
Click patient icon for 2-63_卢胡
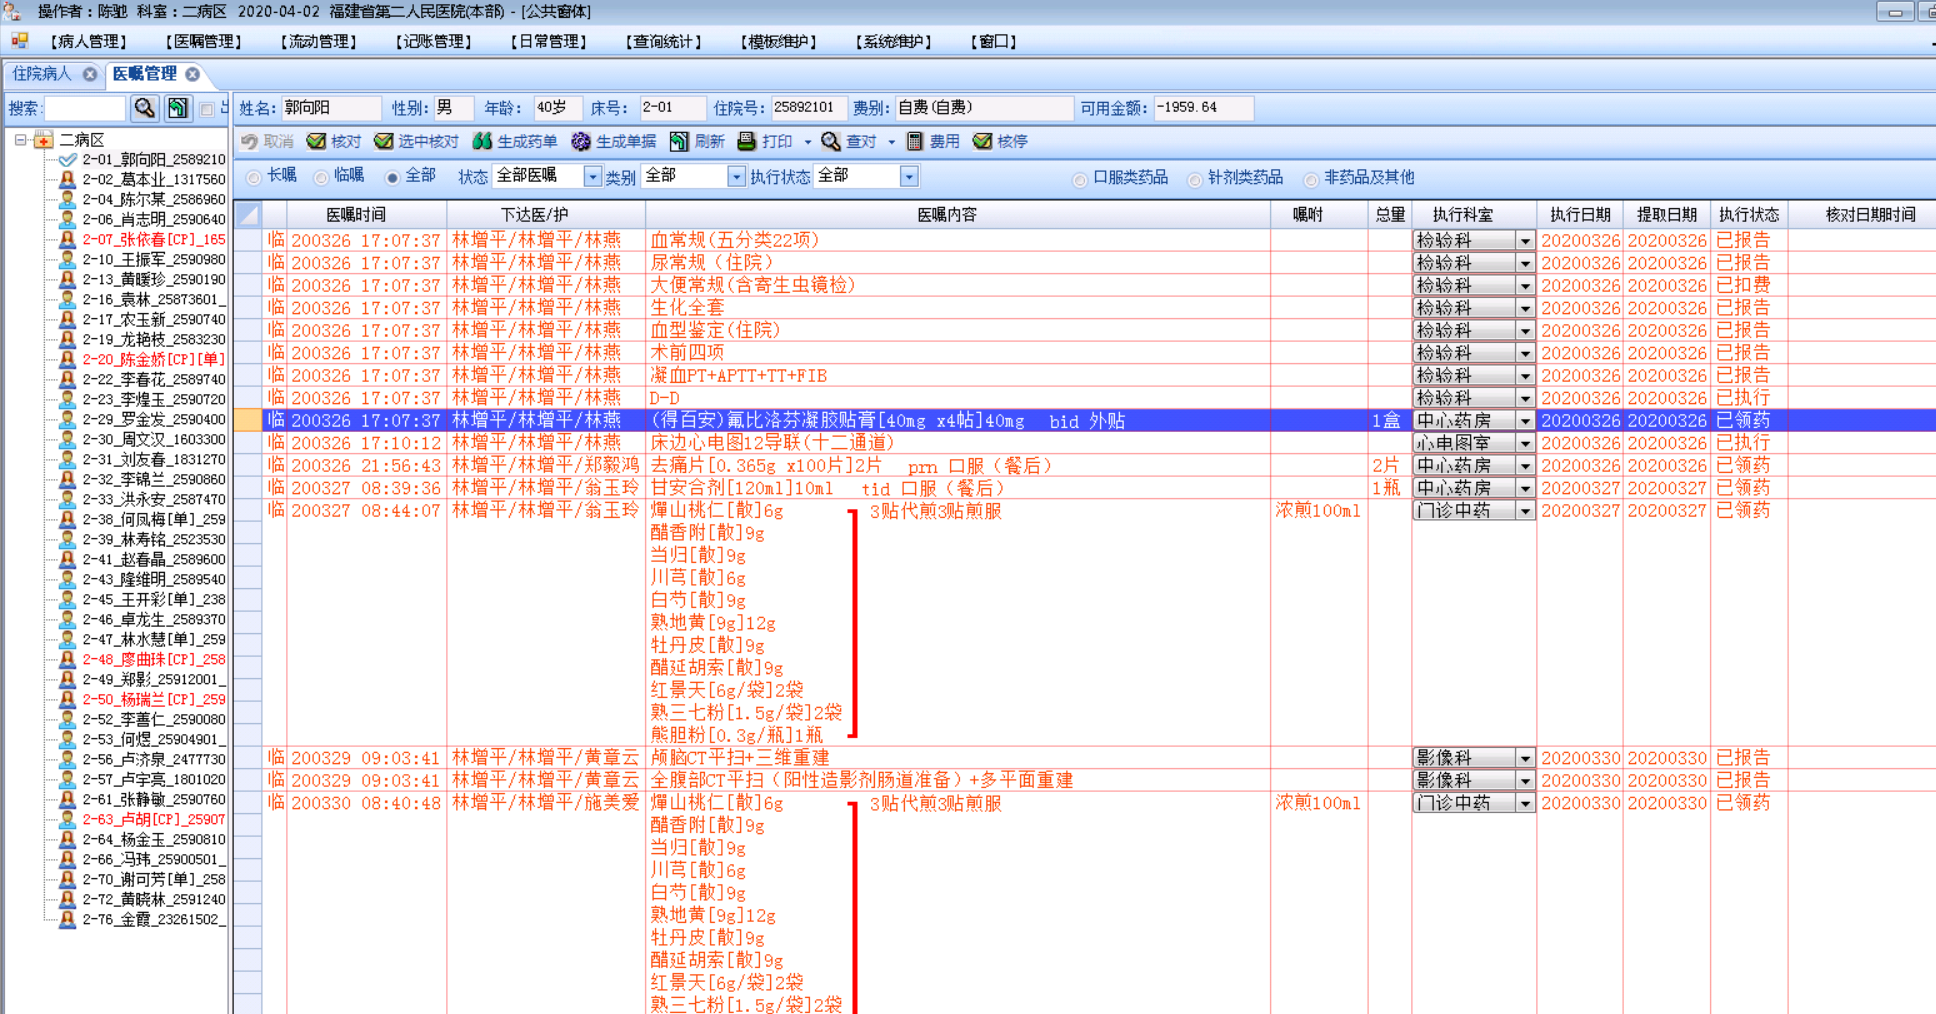point(67,820)
